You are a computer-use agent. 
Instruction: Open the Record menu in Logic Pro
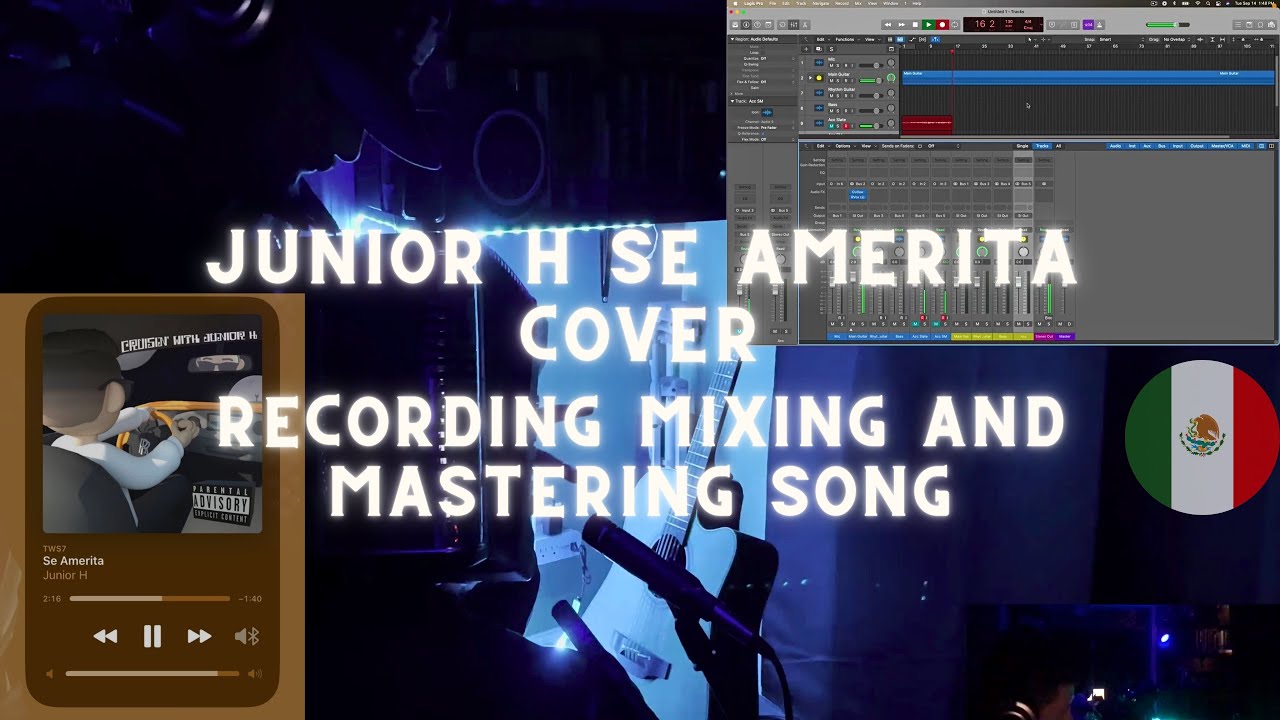pyautogui.click(x=842, y=4)
